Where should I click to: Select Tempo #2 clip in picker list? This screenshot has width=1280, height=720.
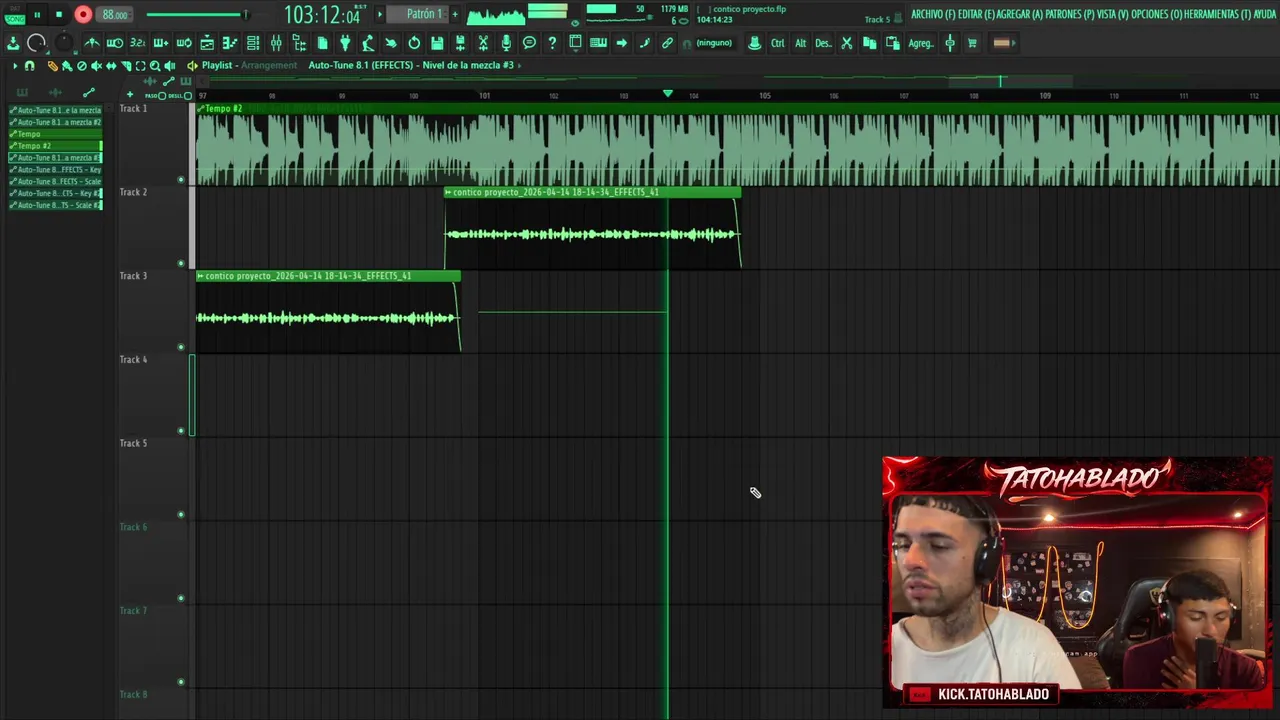(56, 146)
